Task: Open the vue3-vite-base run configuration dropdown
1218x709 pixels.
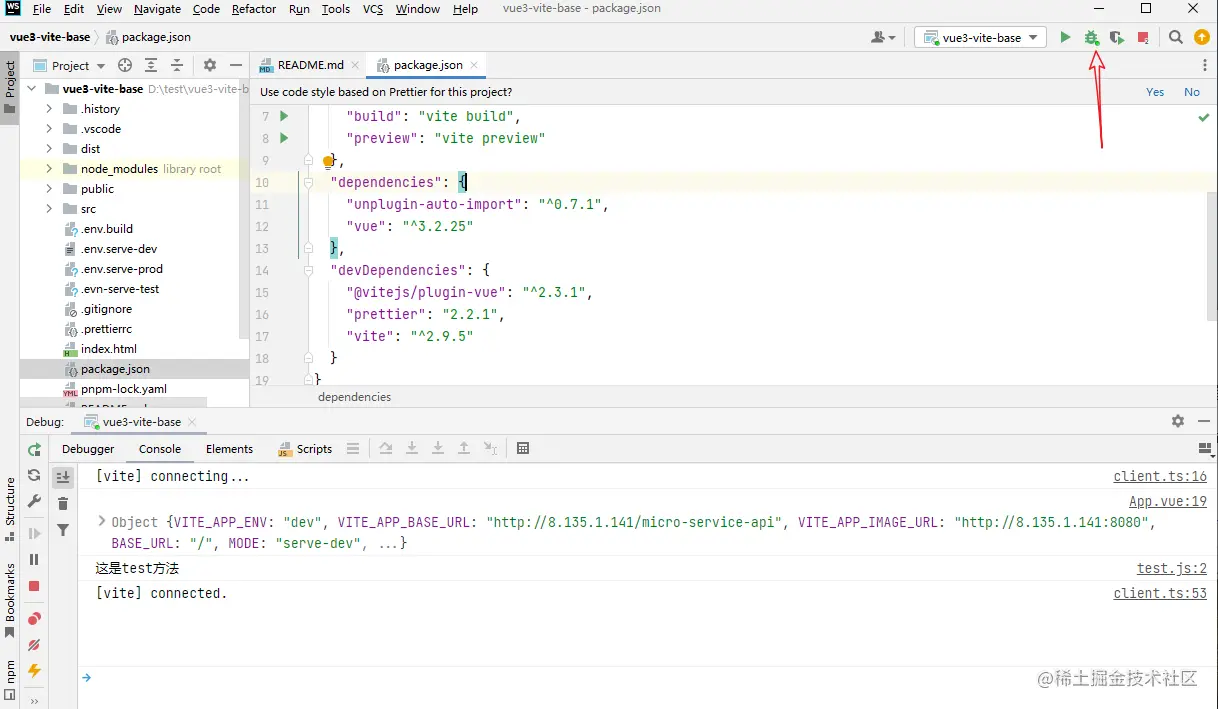Action: tap(980, 37)
